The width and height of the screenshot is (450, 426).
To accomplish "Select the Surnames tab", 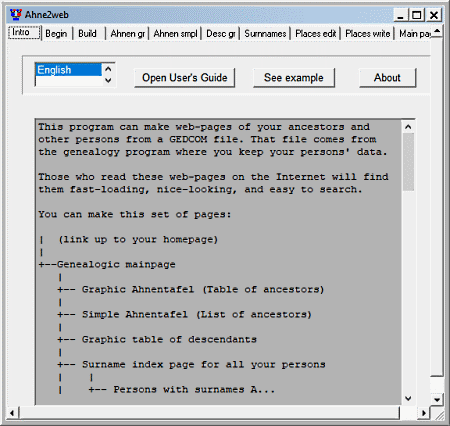I will (265, 34).
